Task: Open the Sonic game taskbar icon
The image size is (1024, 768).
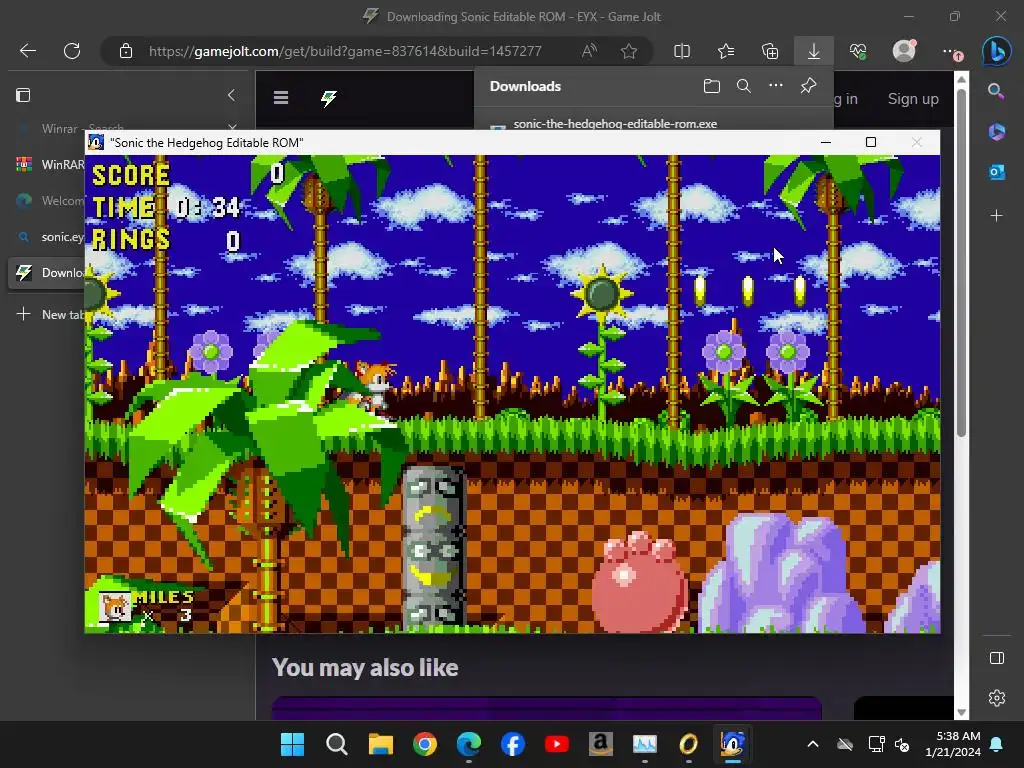Action: 732,744
